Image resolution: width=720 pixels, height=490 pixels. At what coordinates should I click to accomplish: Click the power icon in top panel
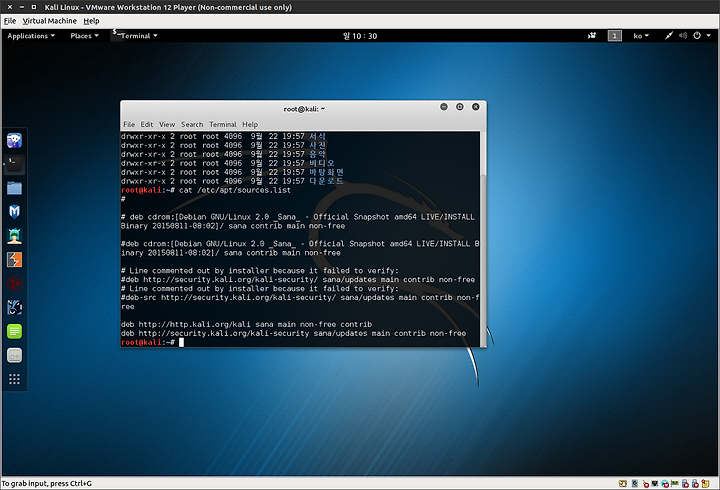tap(697, 35)
